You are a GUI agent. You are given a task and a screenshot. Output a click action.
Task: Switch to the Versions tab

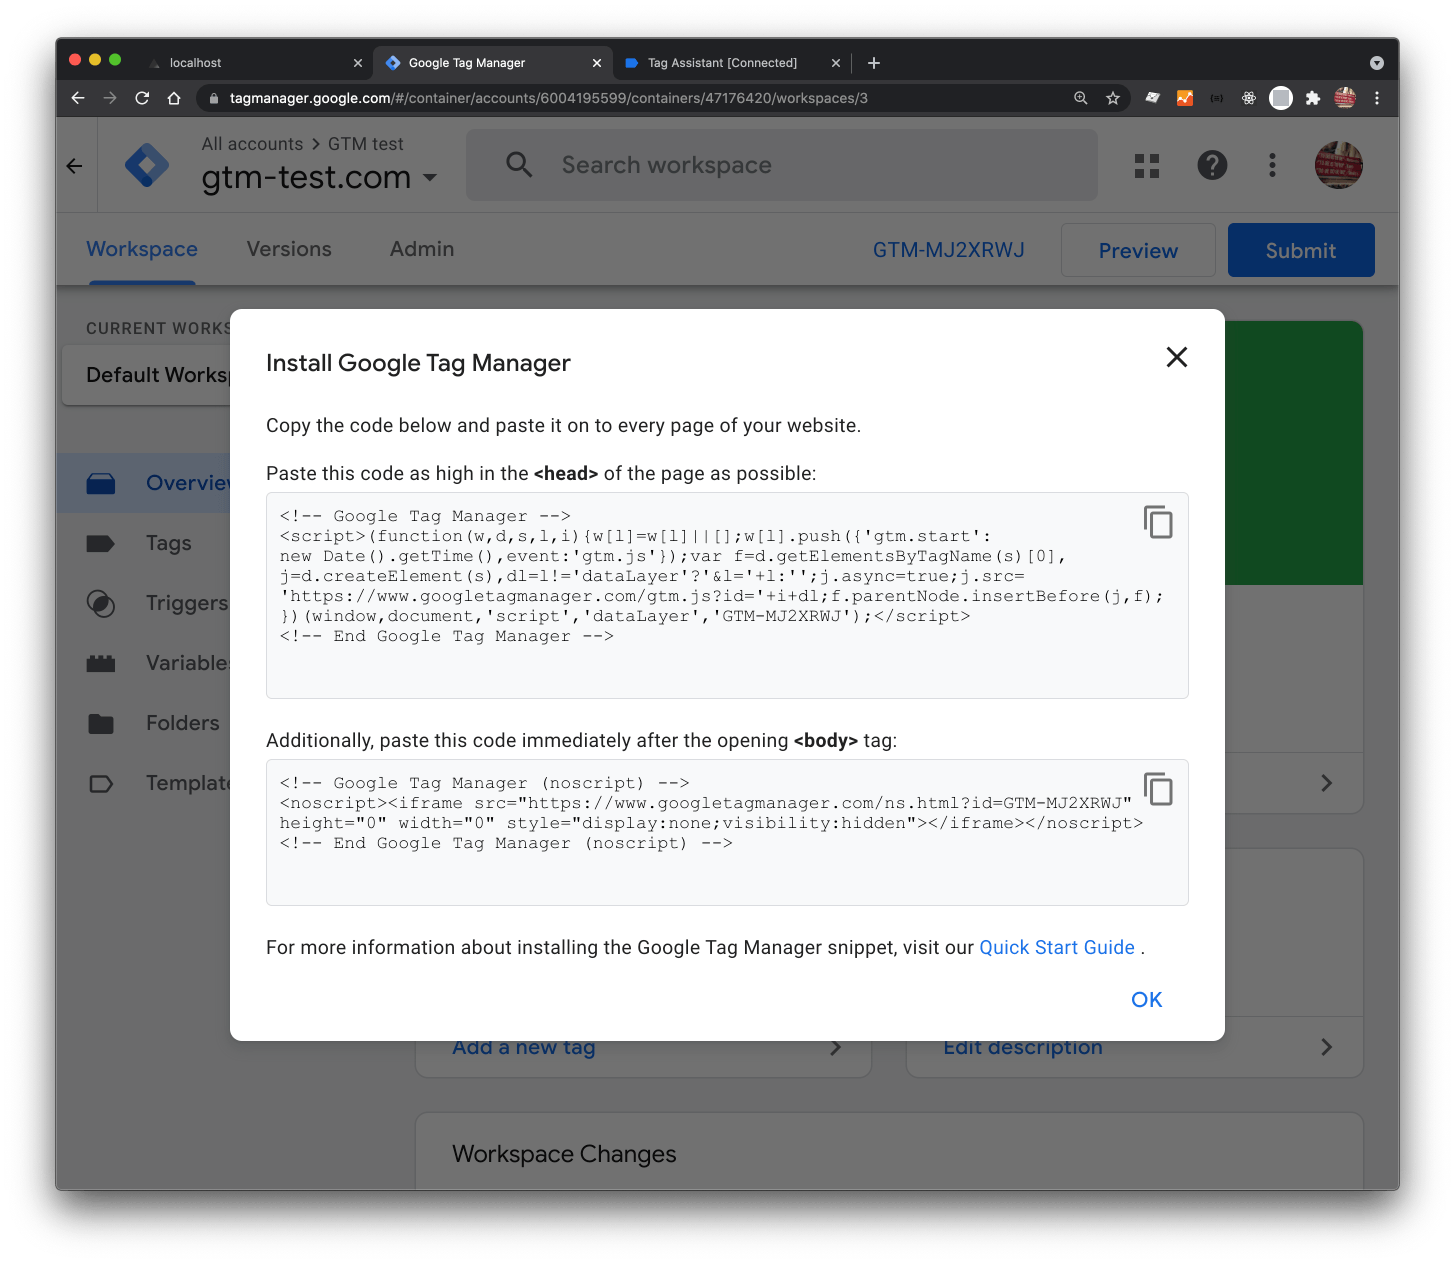(x=288, y=249)
